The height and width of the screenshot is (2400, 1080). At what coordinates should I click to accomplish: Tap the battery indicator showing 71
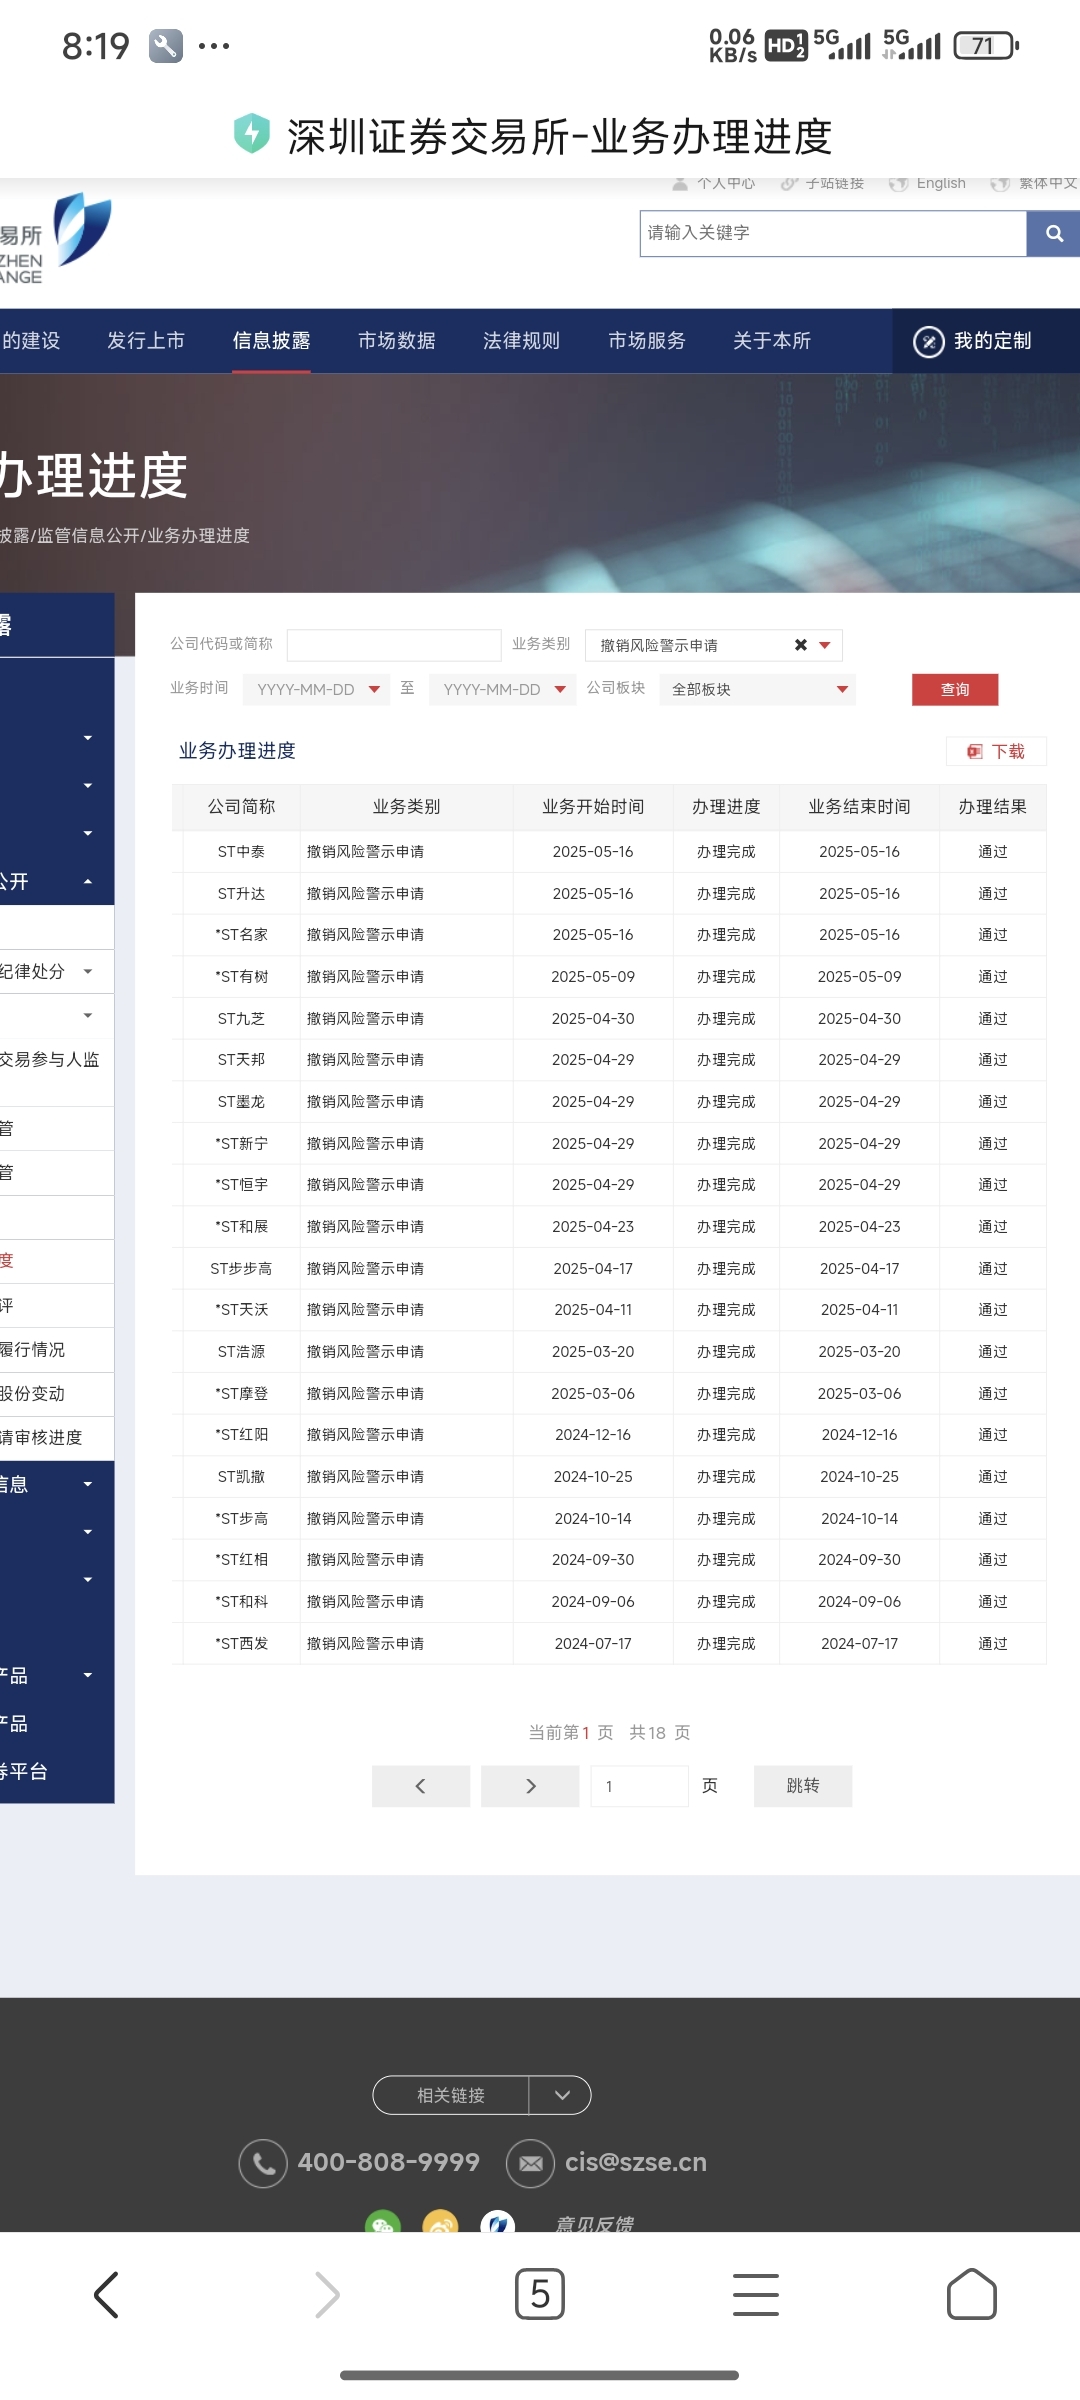(x=986, y=46)
